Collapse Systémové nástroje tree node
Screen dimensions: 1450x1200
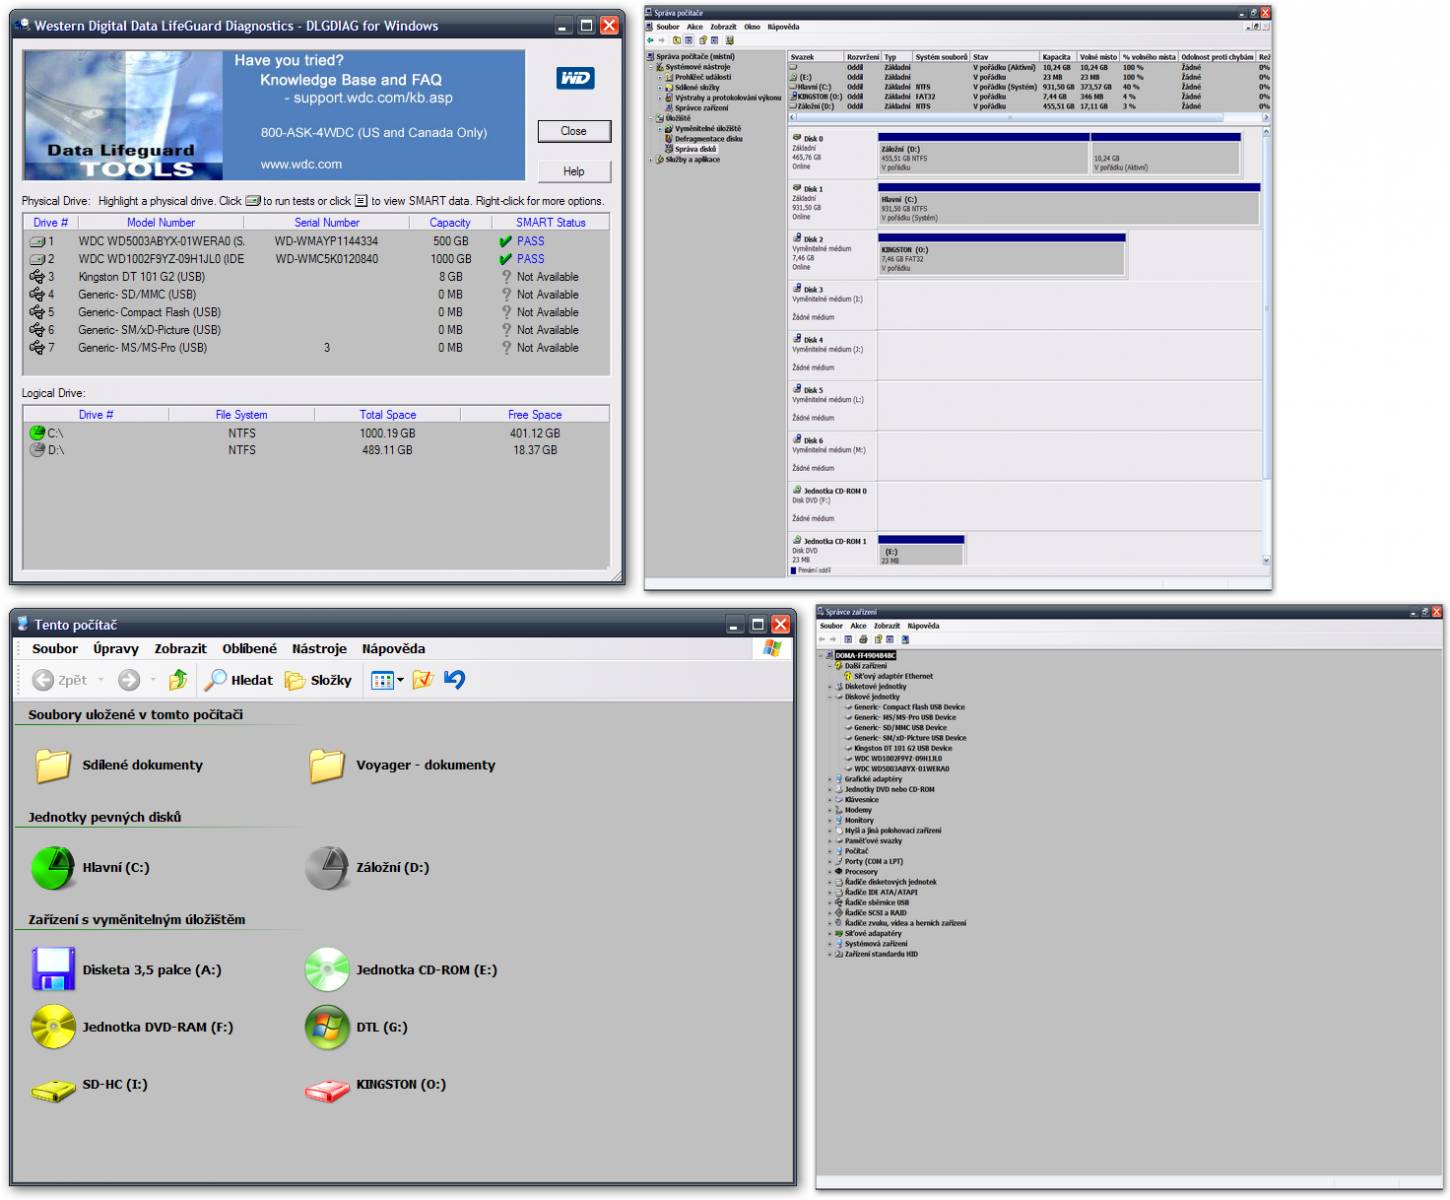click(x=651, y=67)
